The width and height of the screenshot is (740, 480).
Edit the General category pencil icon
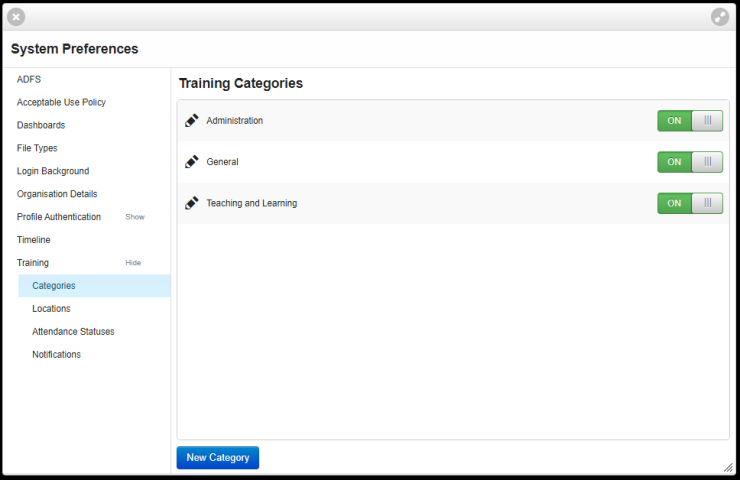(x=192, y=162)
